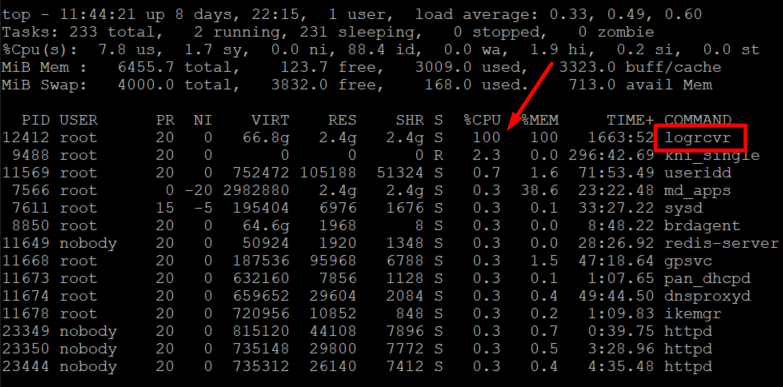The width and height of the screenshot is (783, 387).
Task: Click the COMMAND column header
Action: click(x=698, y=120)
